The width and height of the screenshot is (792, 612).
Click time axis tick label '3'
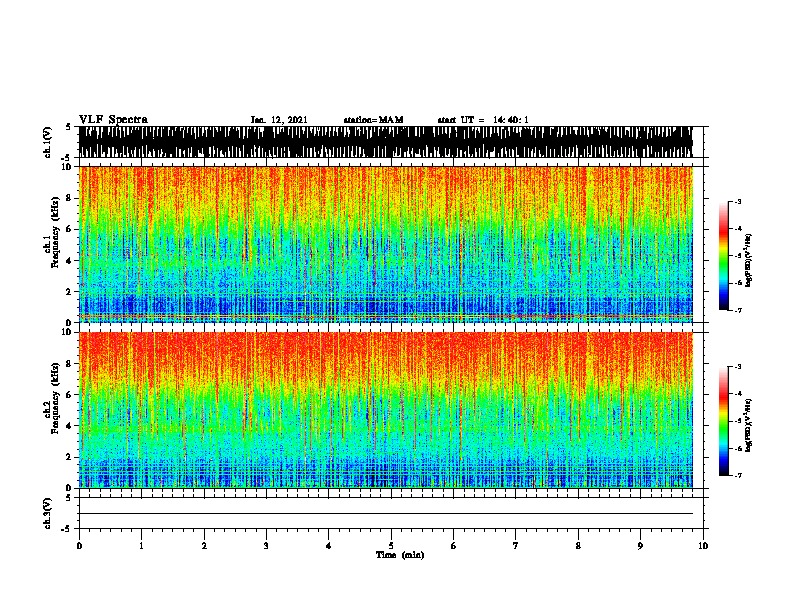[x=266, y=546]
